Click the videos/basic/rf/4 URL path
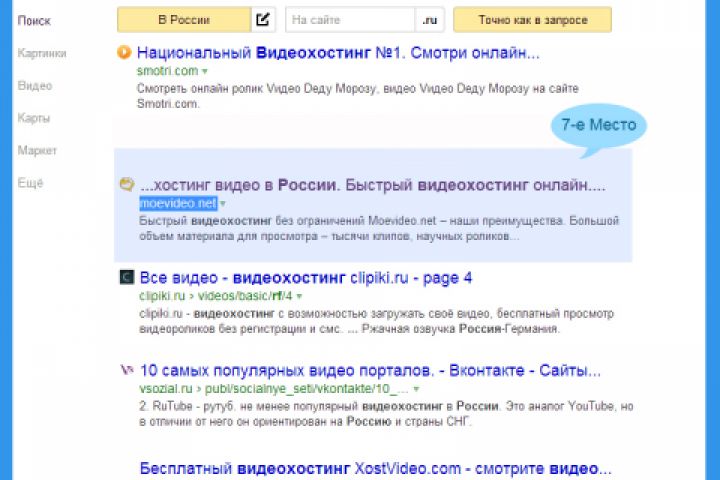 [245, 296]
